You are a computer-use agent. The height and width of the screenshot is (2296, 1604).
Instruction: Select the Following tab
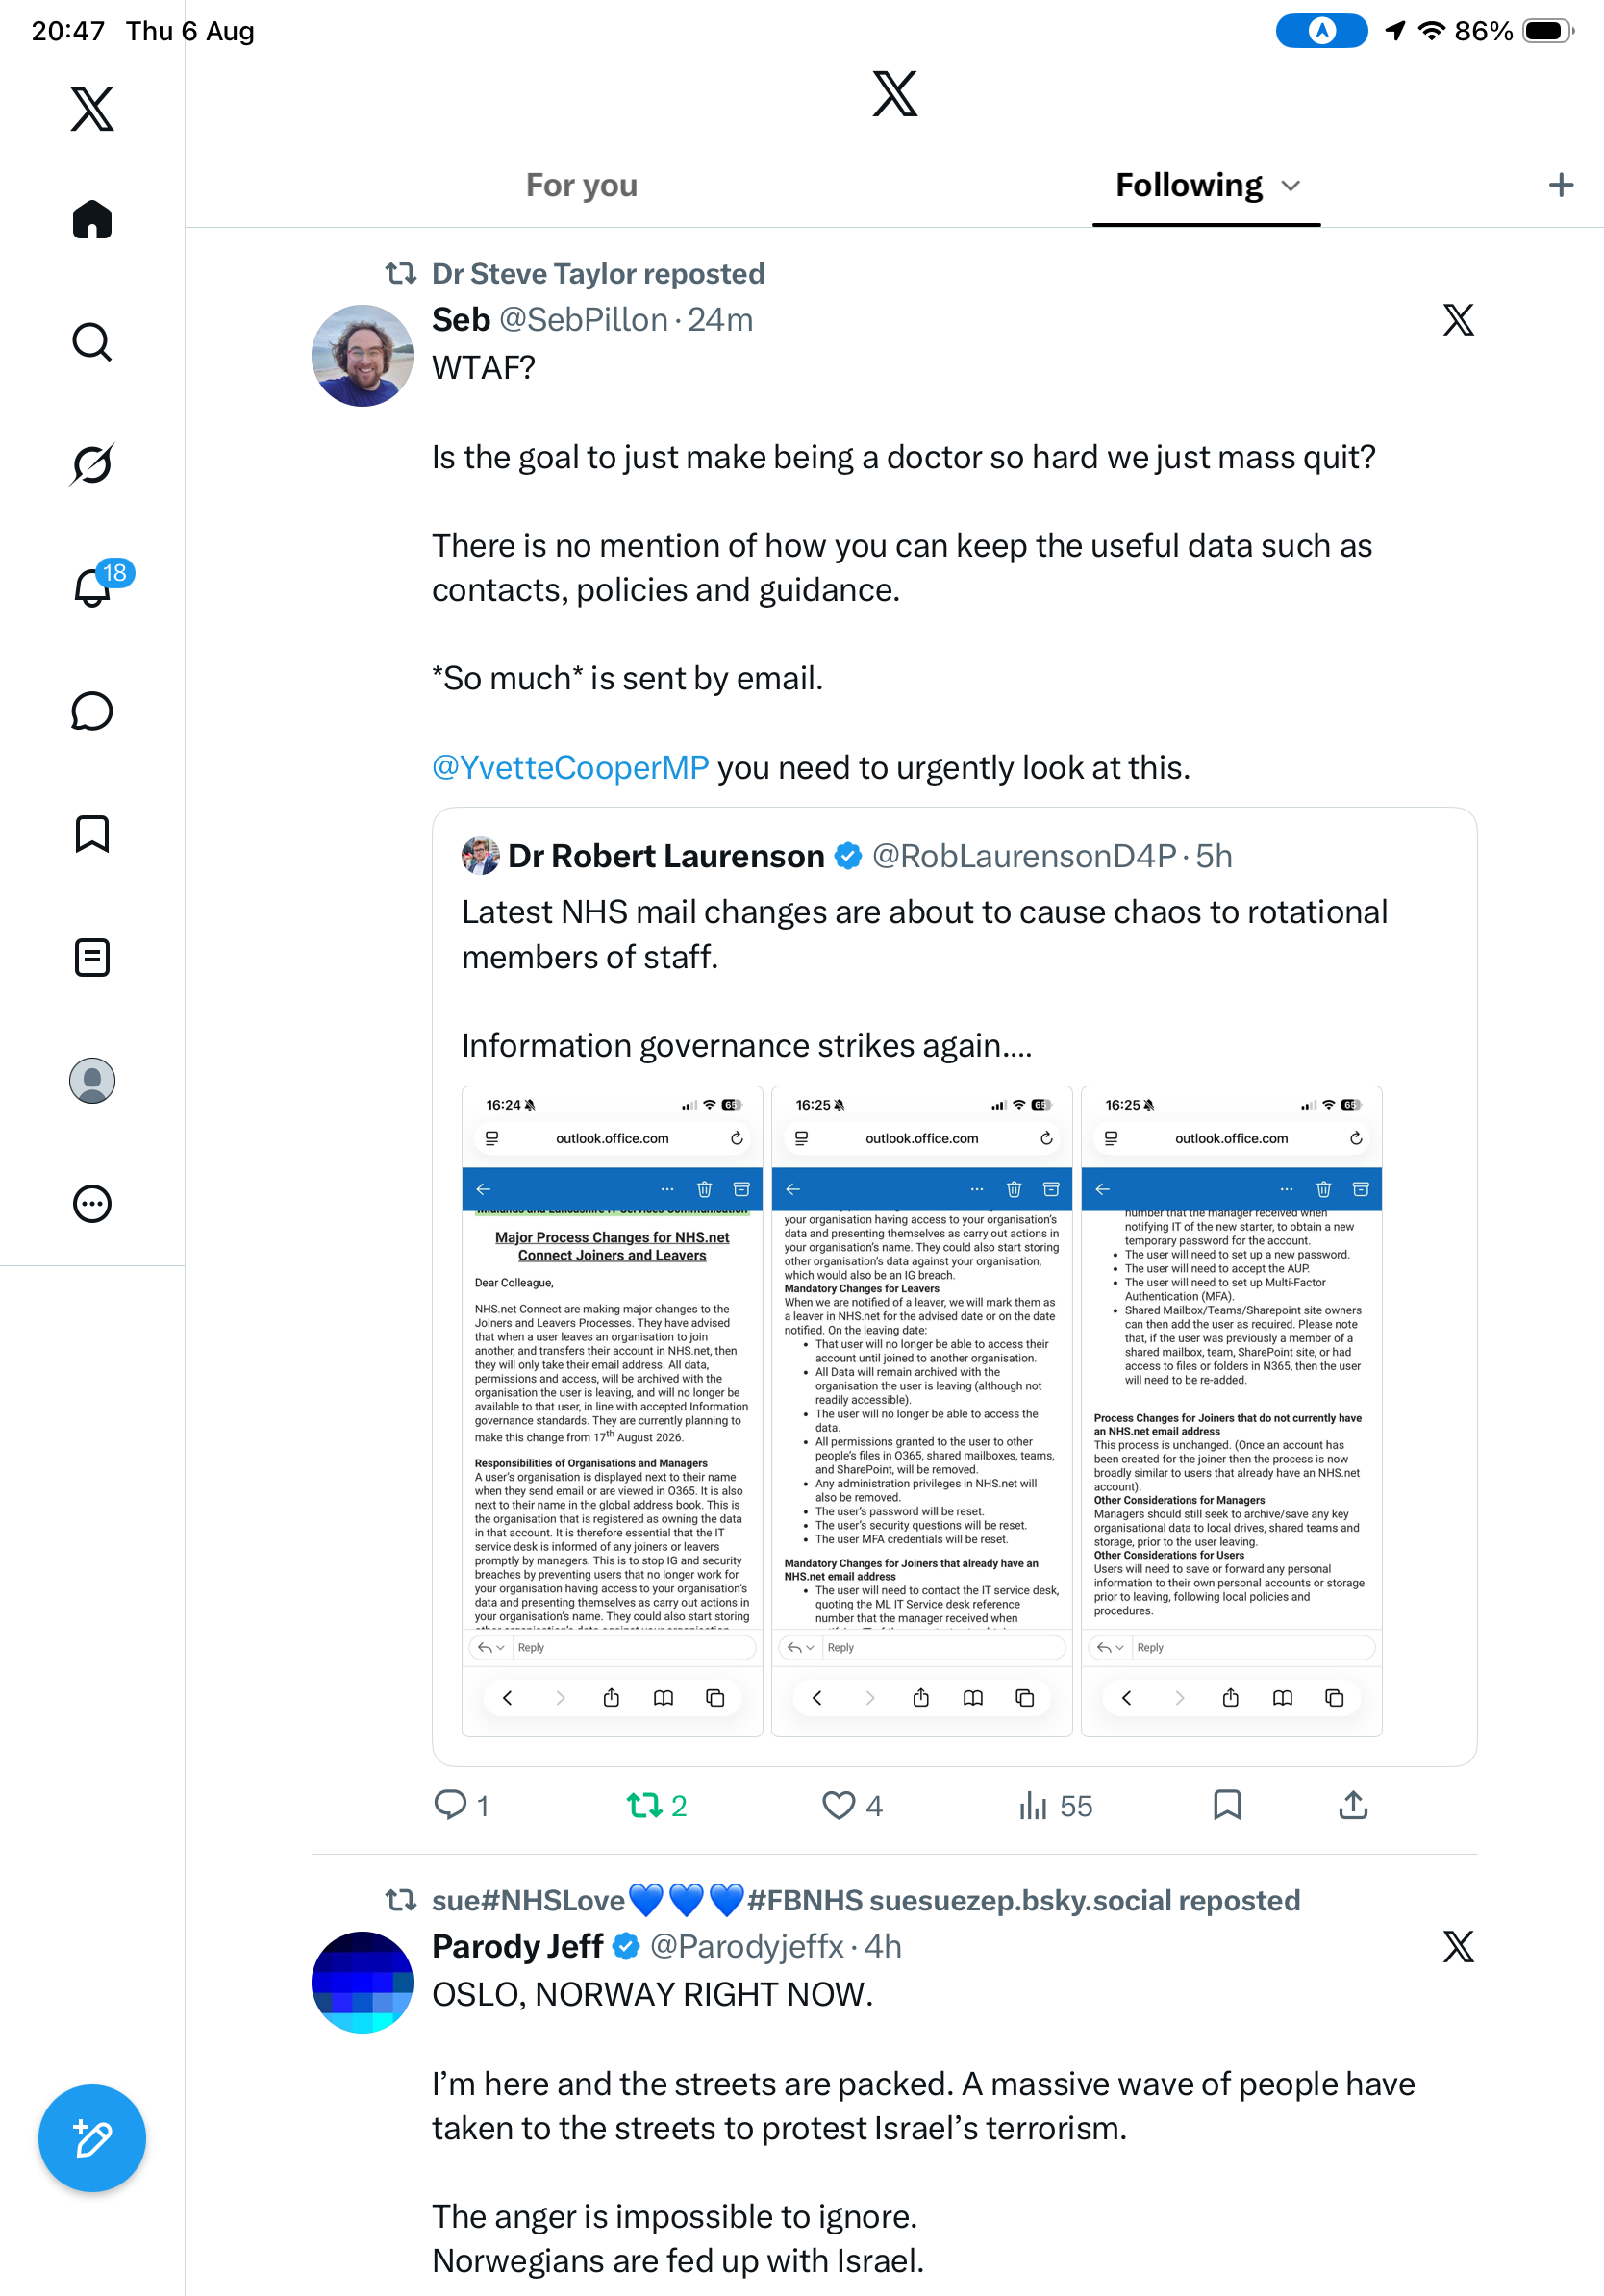[1189, 185]
